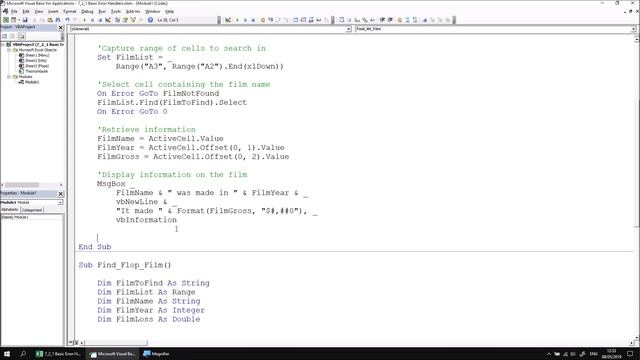This screenshot has height=360, width=640.
Task: Click the blue Help question-mark icon
Action: pyautogui.click(x=150, y=20)
